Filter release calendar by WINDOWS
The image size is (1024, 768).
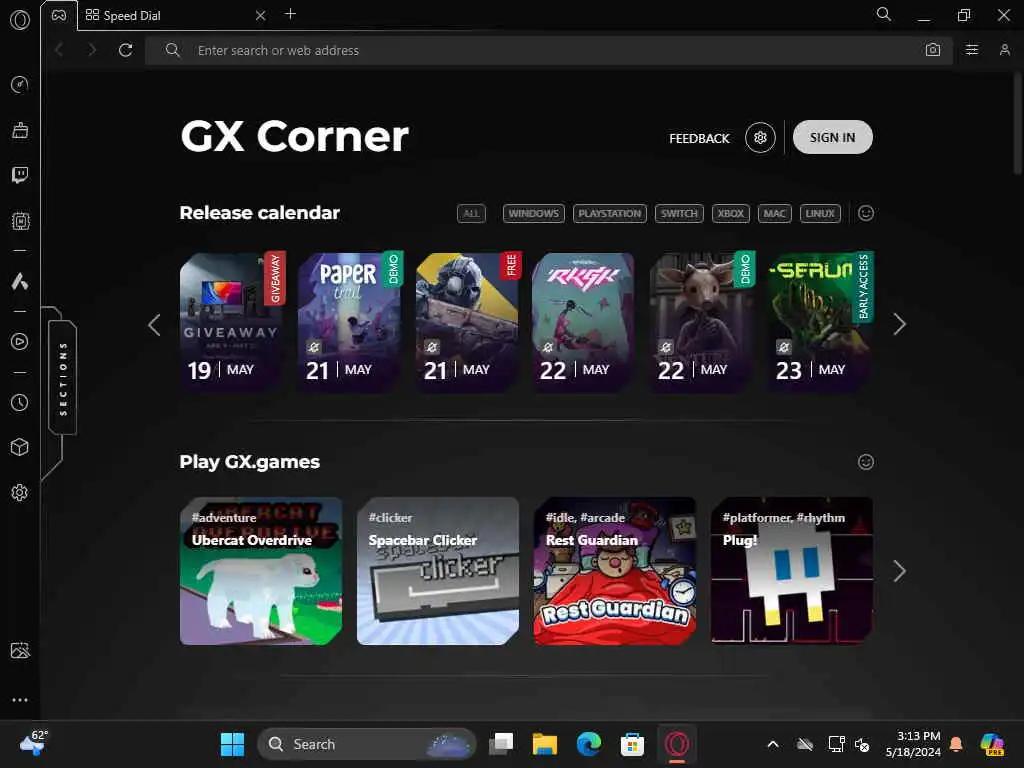534,214
